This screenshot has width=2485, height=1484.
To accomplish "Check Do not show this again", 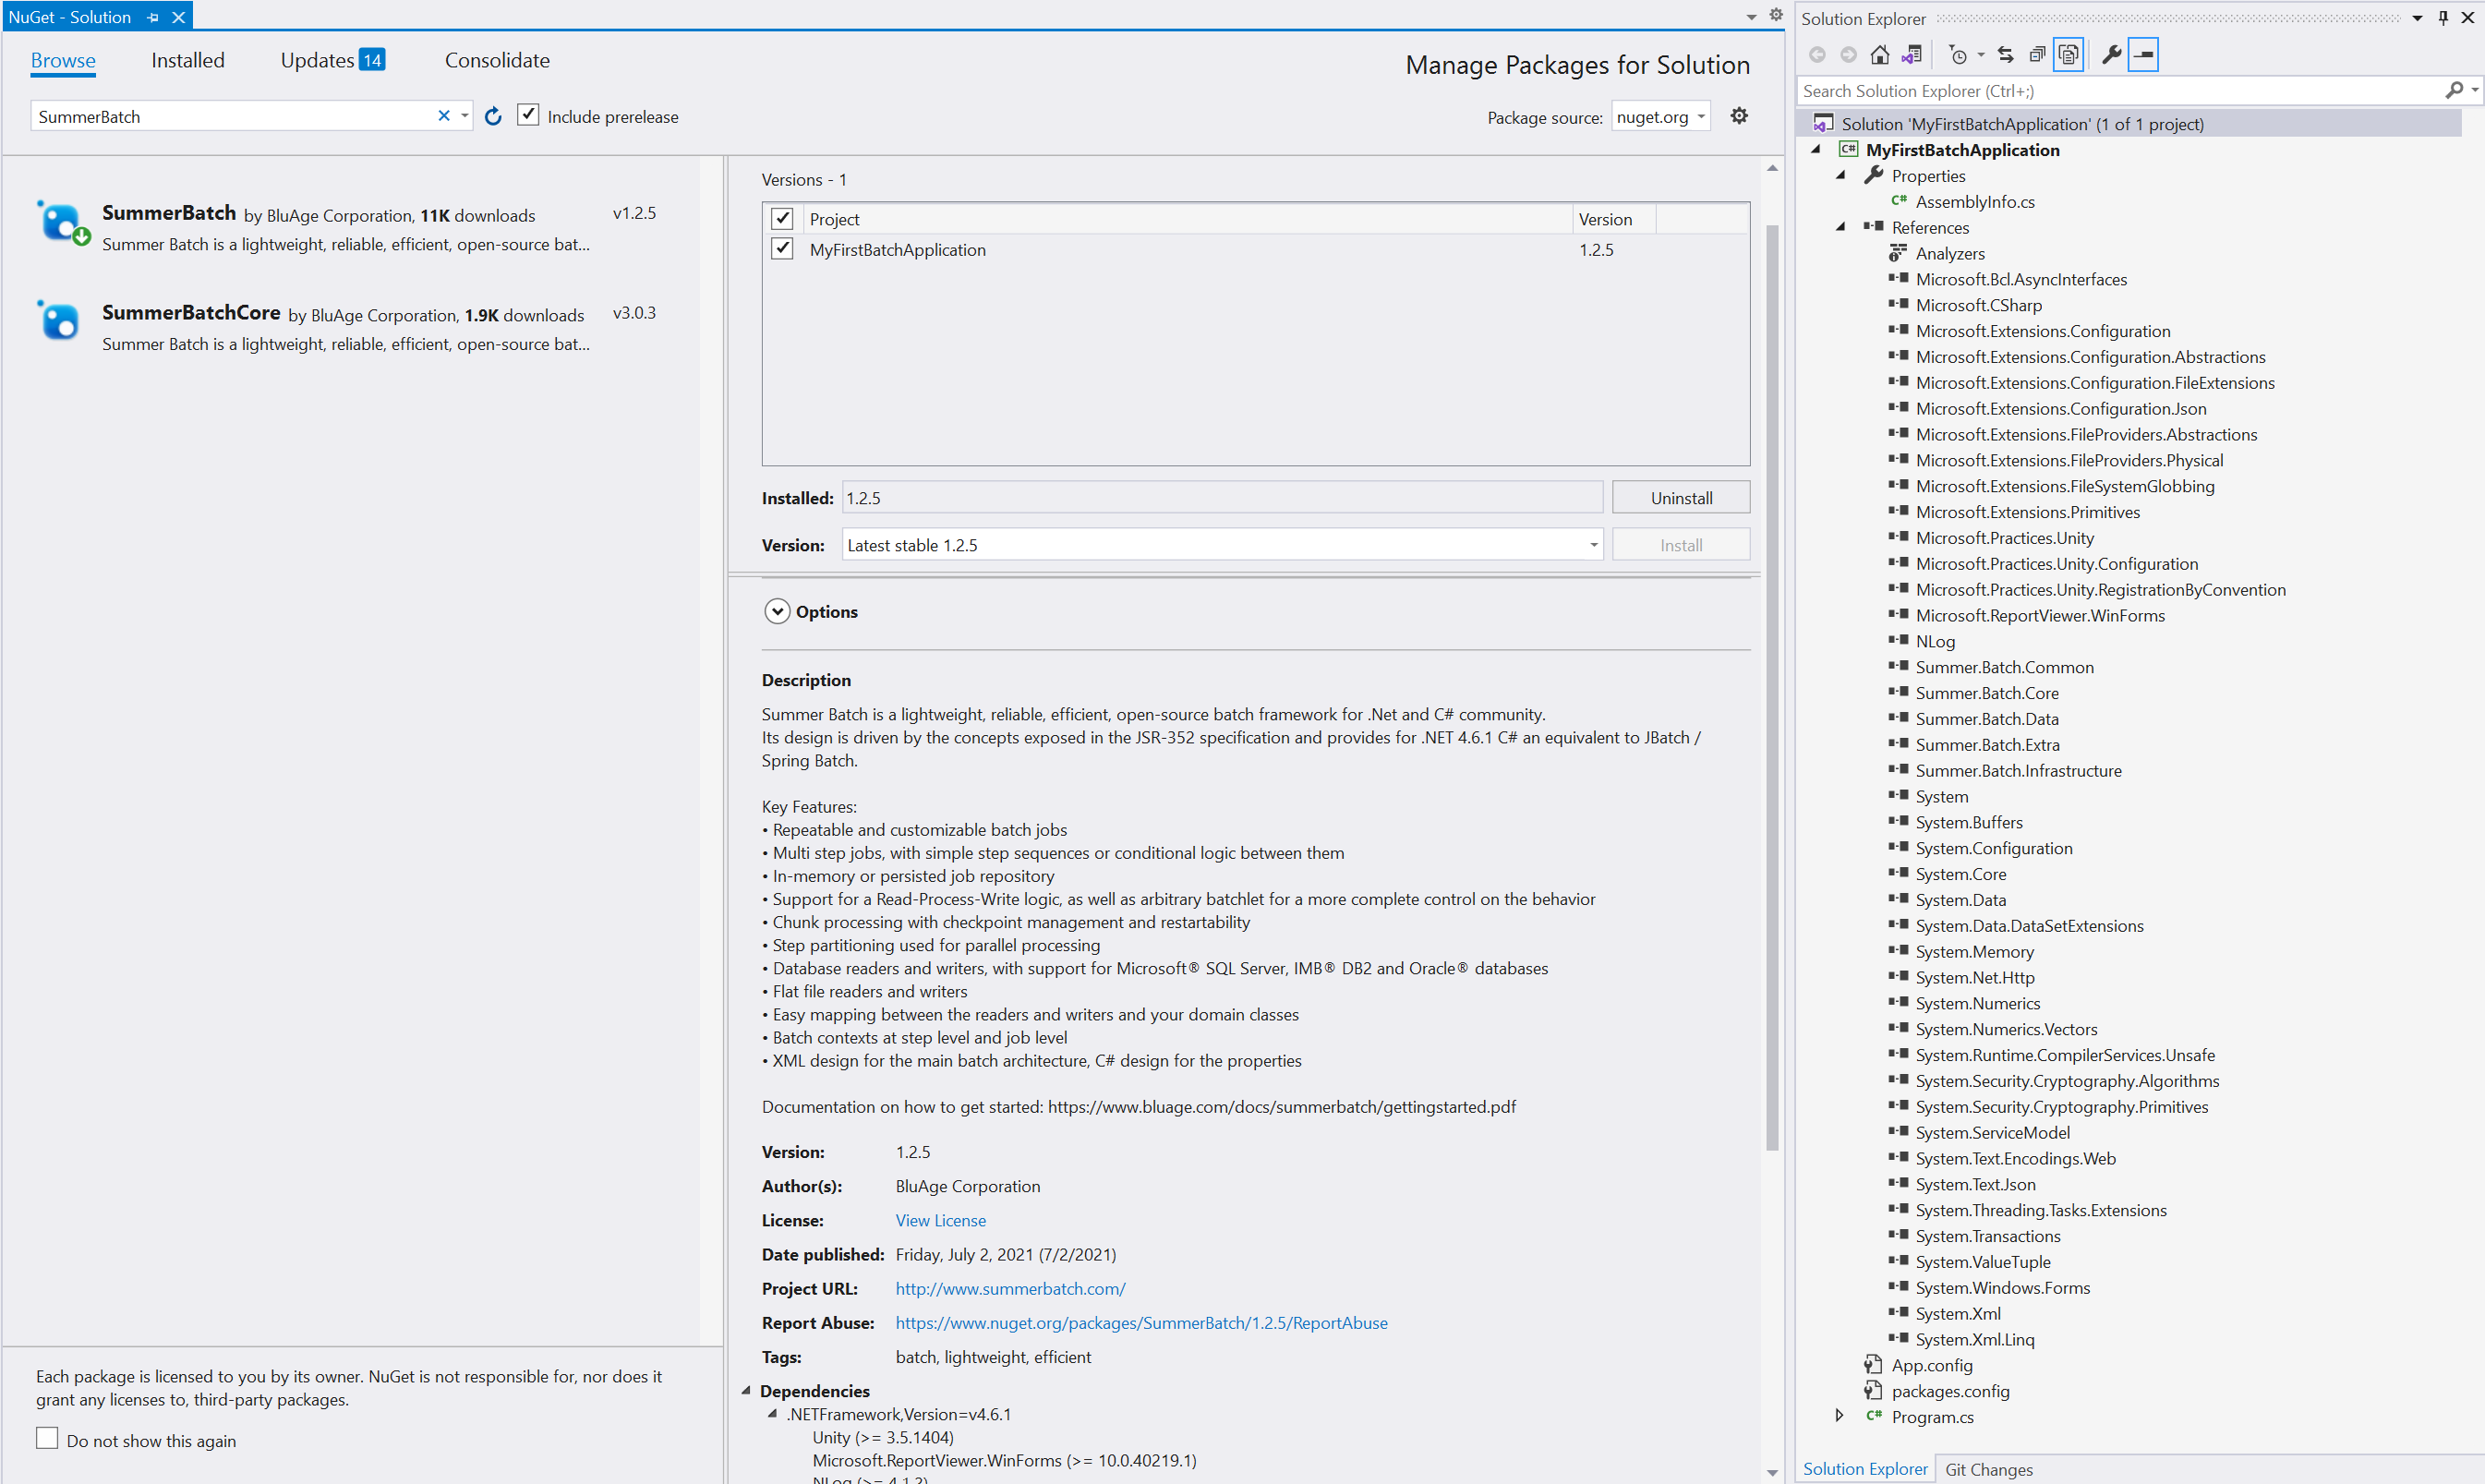I will coord(47,1438).
